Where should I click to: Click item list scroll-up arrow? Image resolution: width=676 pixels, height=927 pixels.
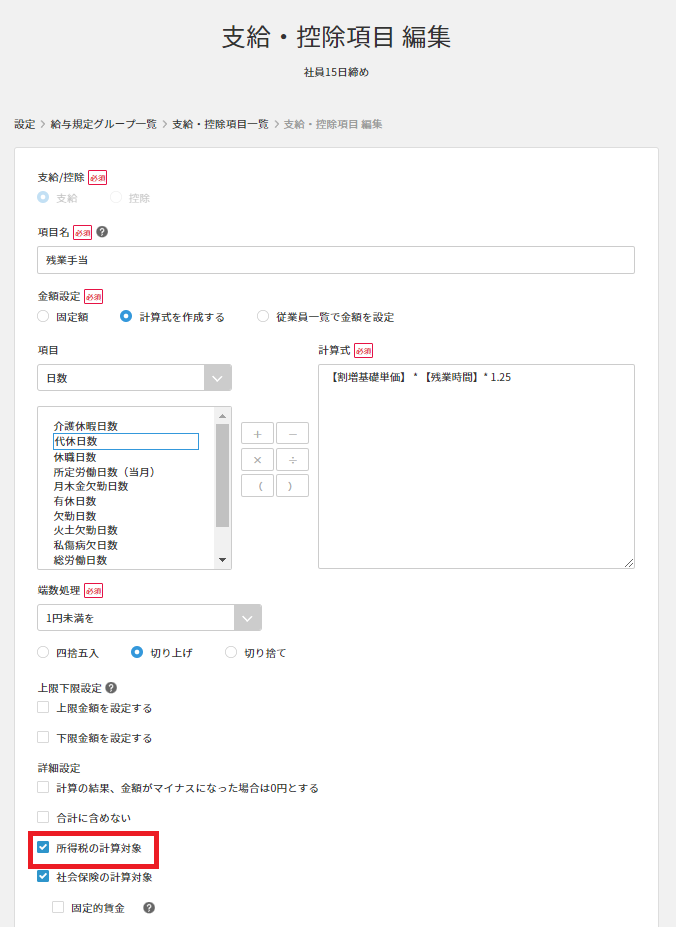coord(222,416)
